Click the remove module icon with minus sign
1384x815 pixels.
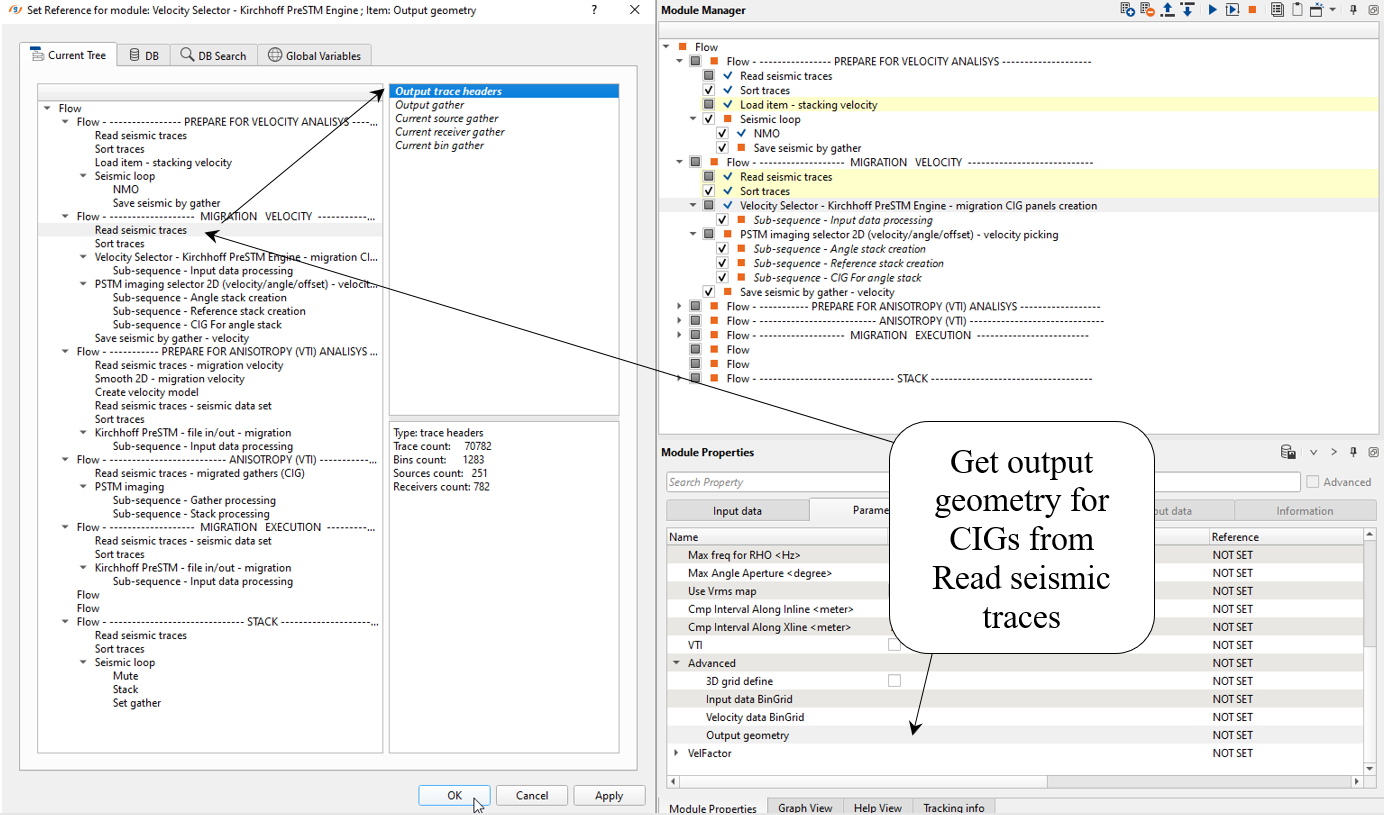(x=1147, y=10)
